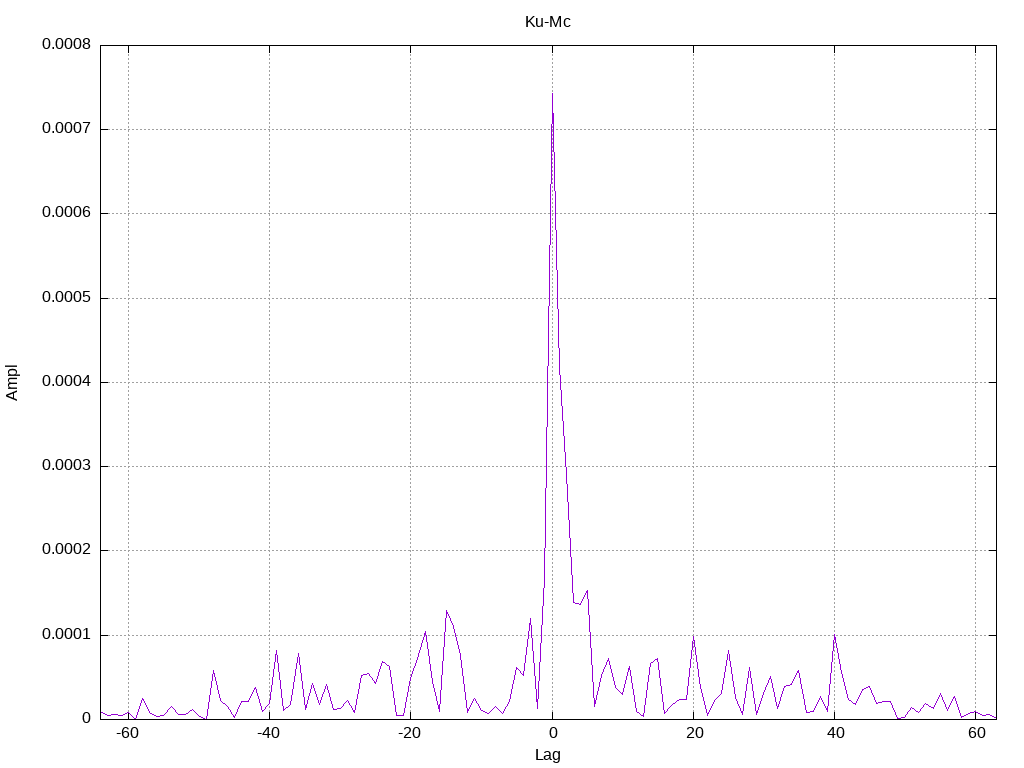Click the -20 x-axis tick label
This screenshot has height=768, width=1024.
(x=409, y=733)
